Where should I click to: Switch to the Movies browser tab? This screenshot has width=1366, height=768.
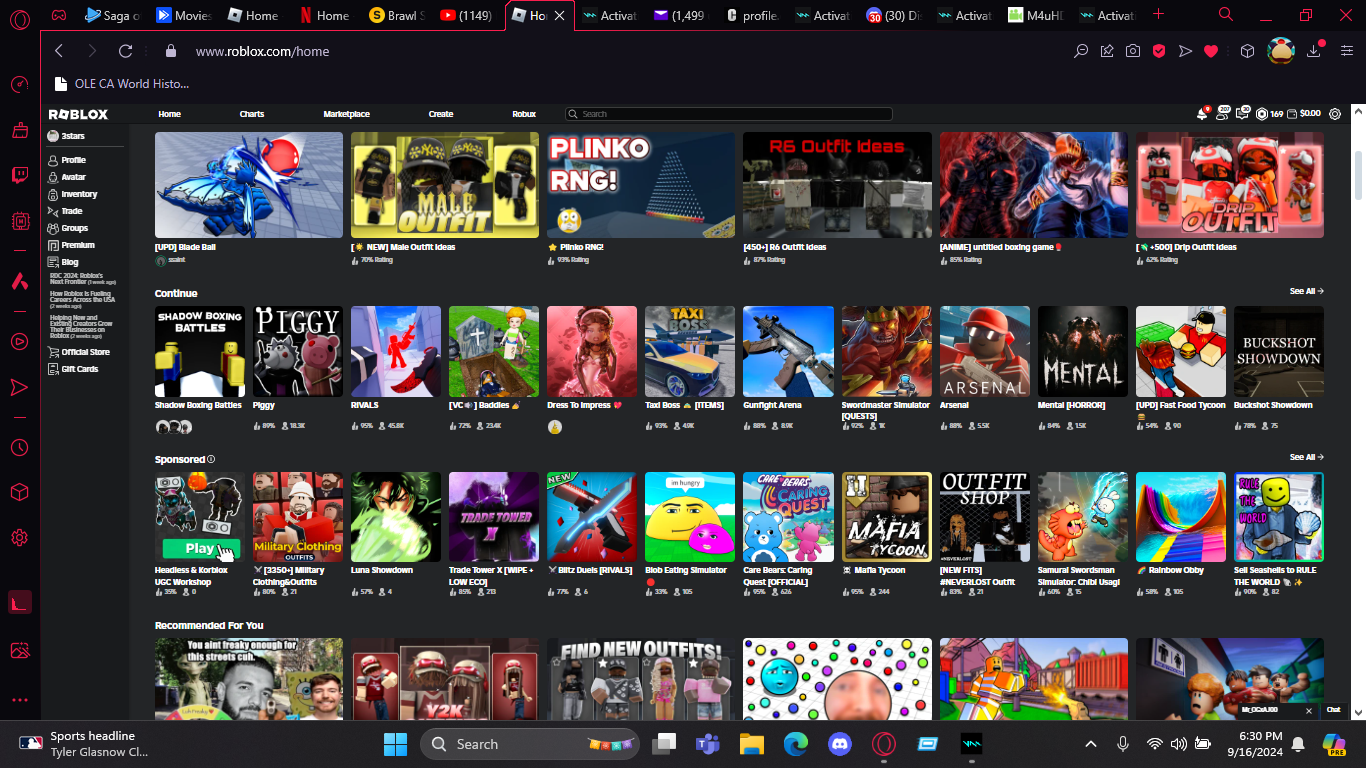(x=184, y=15)
